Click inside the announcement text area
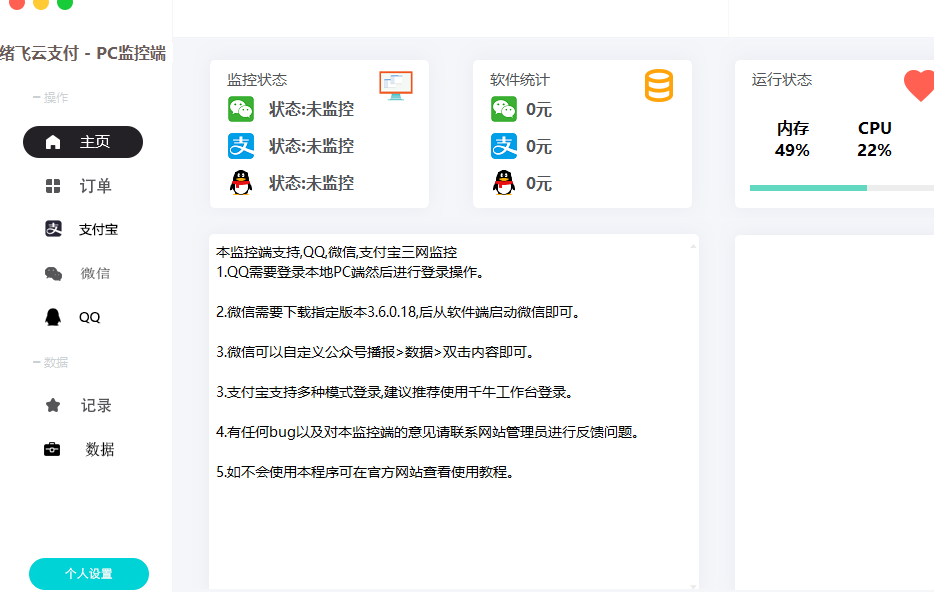 [x=450, y=520]
